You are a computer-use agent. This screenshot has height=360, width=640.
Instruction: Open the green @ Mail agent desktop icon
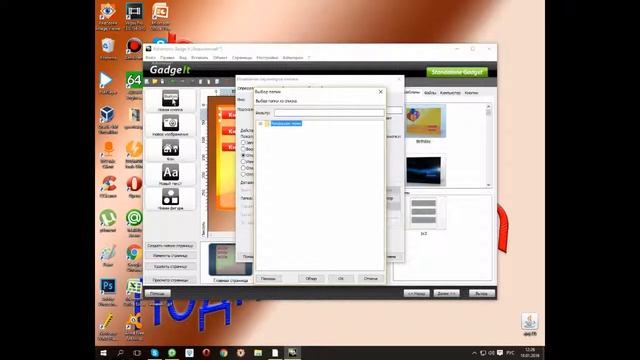pos(134,223)
